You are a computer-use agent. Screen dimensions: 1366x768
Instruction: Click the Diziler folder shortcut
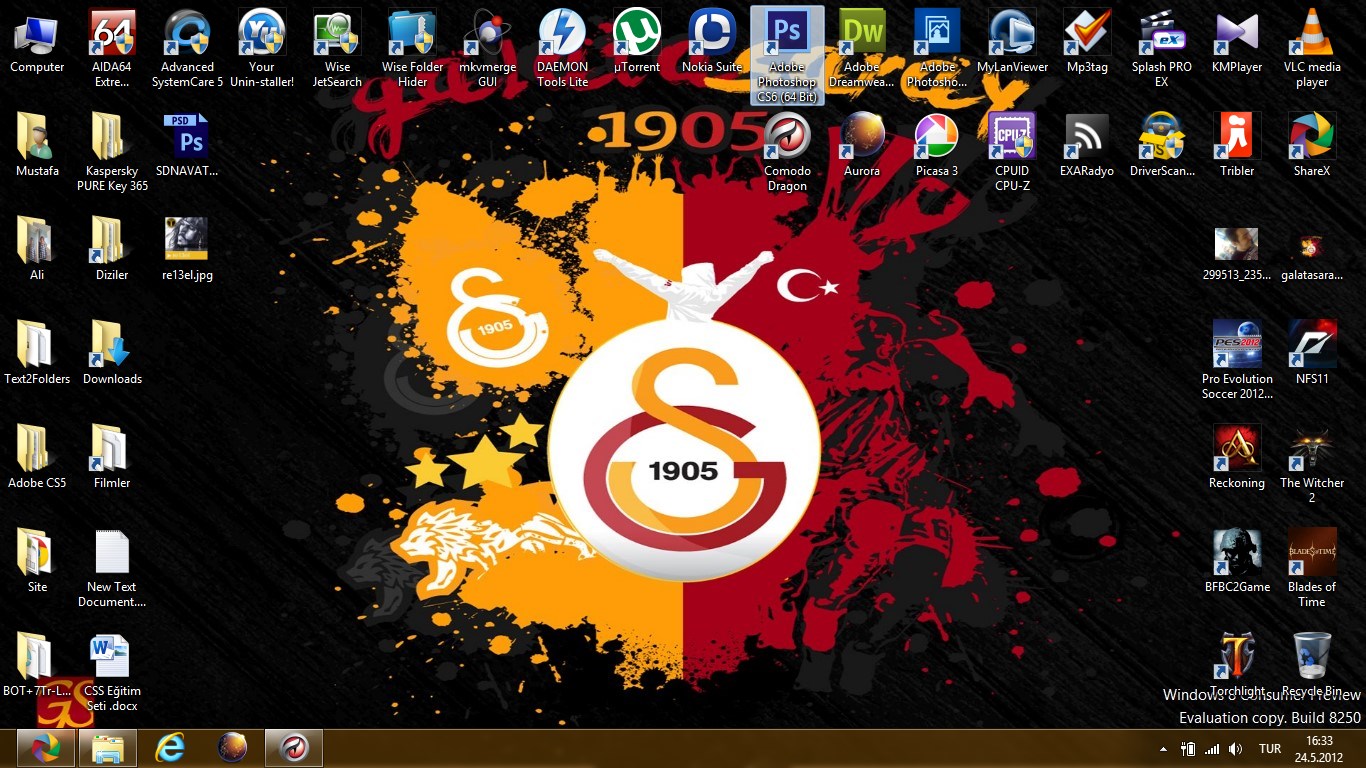[112, 250]
